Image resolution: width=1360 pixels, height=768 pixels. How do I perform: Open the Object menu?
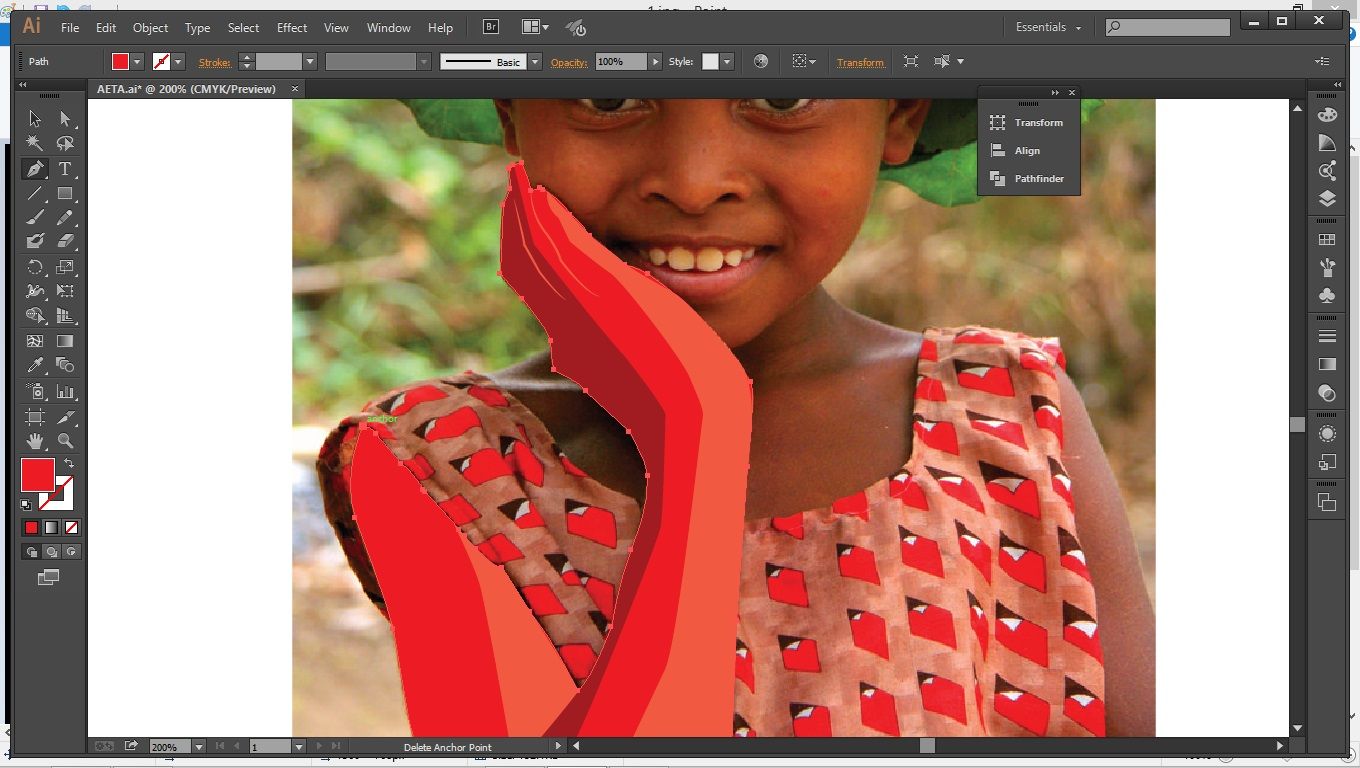point(151,28)
